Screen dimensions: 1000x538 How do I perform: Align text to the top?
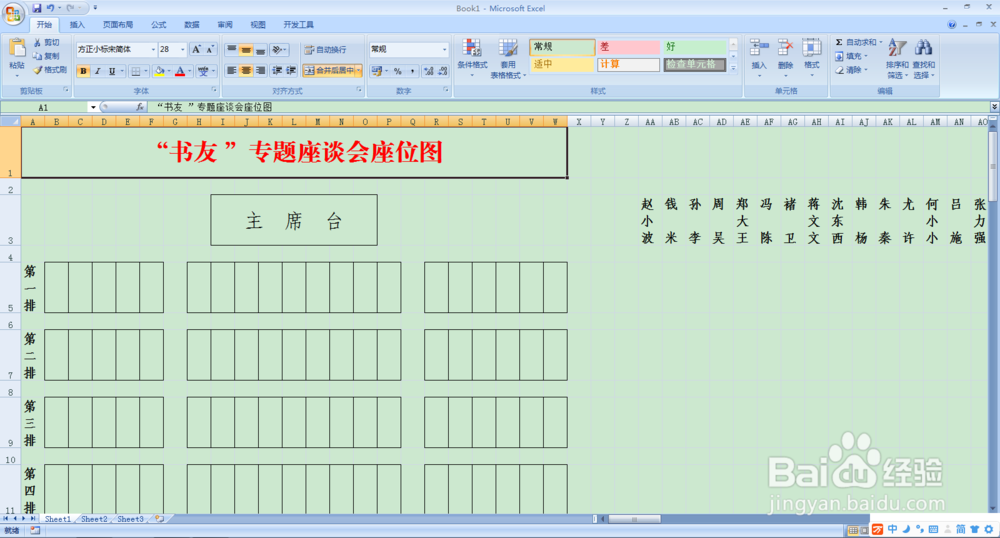232,49
